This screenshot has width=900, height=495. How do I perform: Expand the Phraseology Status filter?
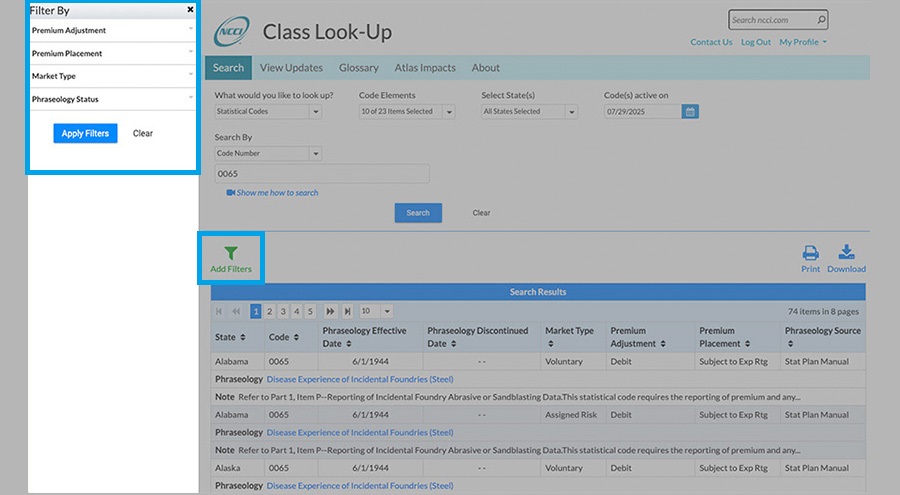pyautogui.click(x=112, y=99)
